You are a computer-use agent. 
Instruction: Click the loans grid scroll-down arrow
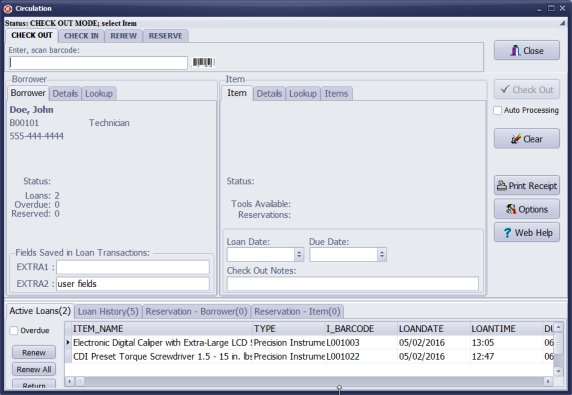[x=558, y=371]
